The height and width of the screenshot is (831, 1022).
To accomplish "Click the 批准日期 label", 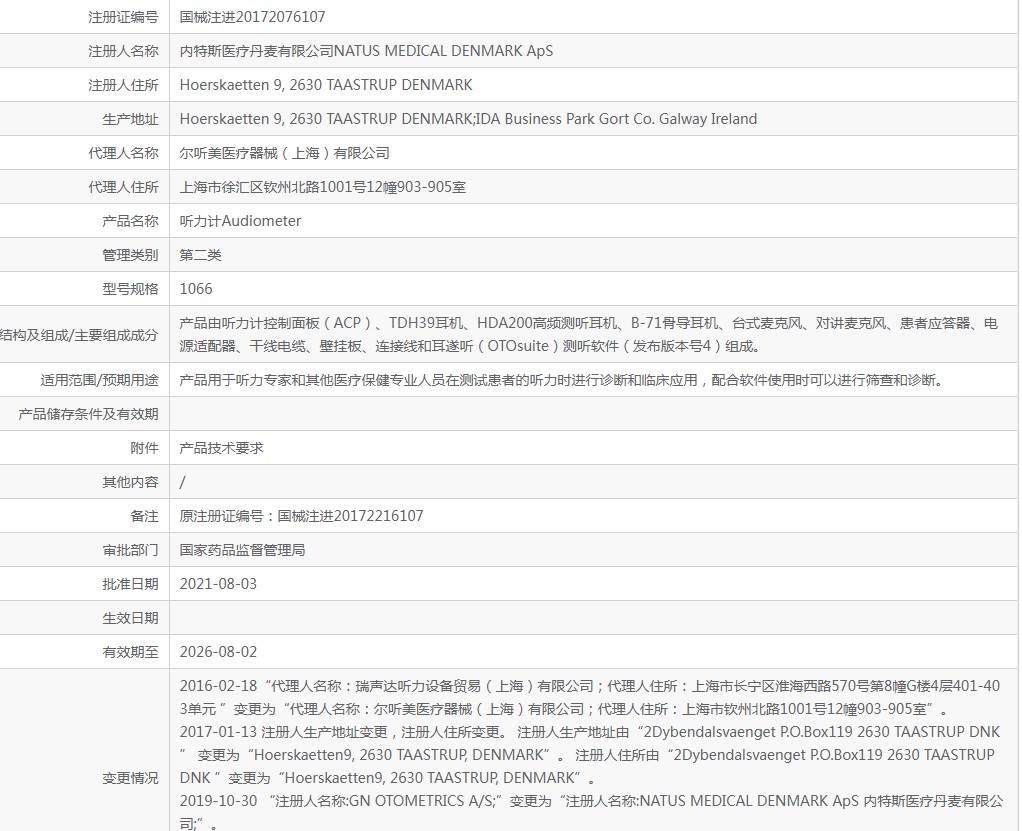I will (x=130, y=584).
